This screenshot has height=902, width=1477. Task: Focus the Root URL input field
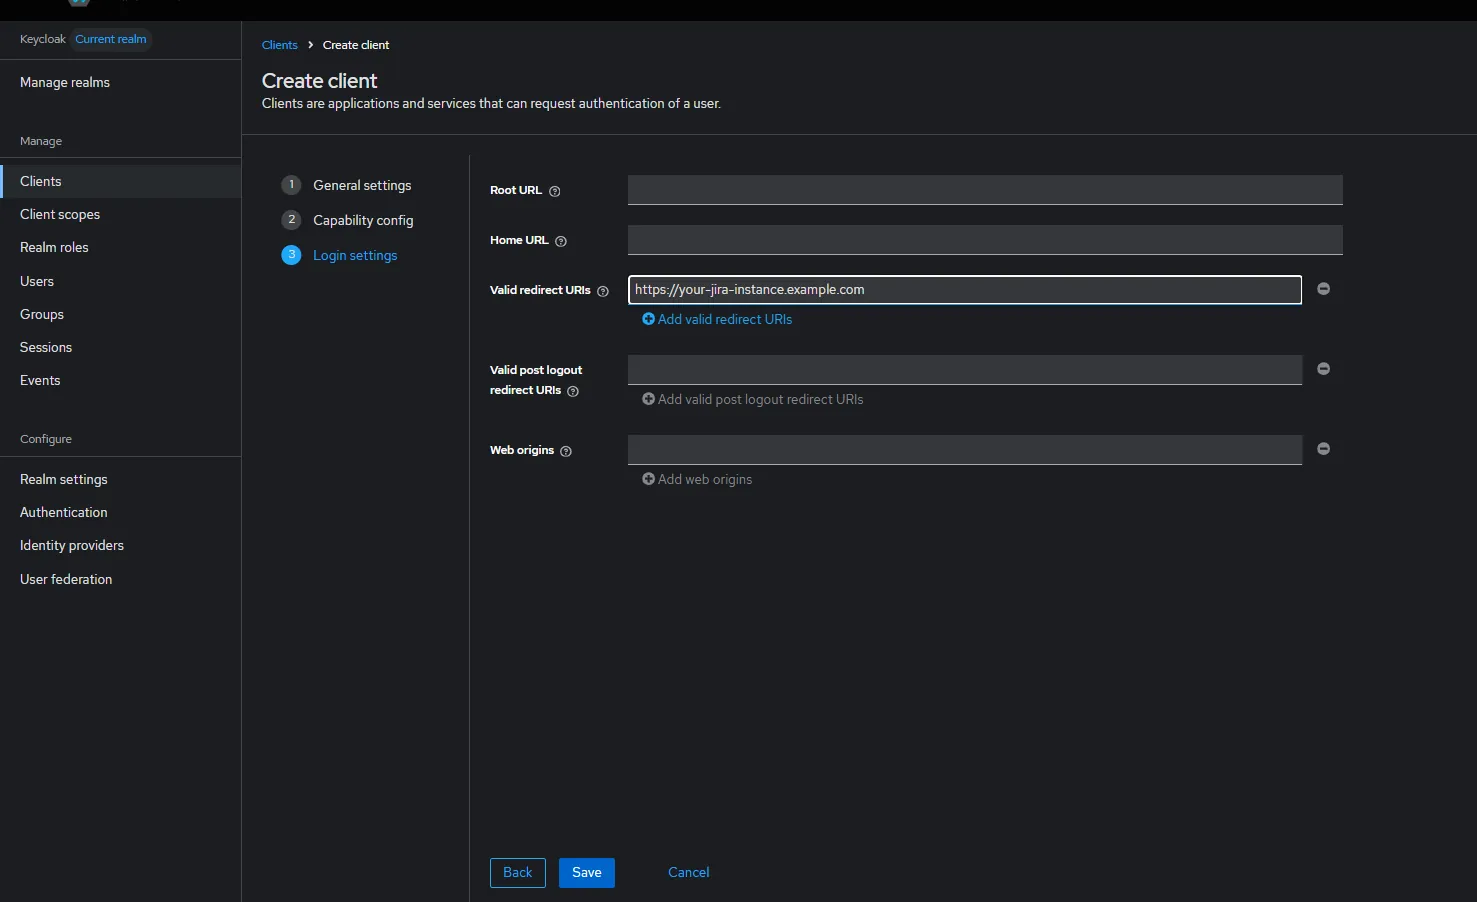[985, 190]
